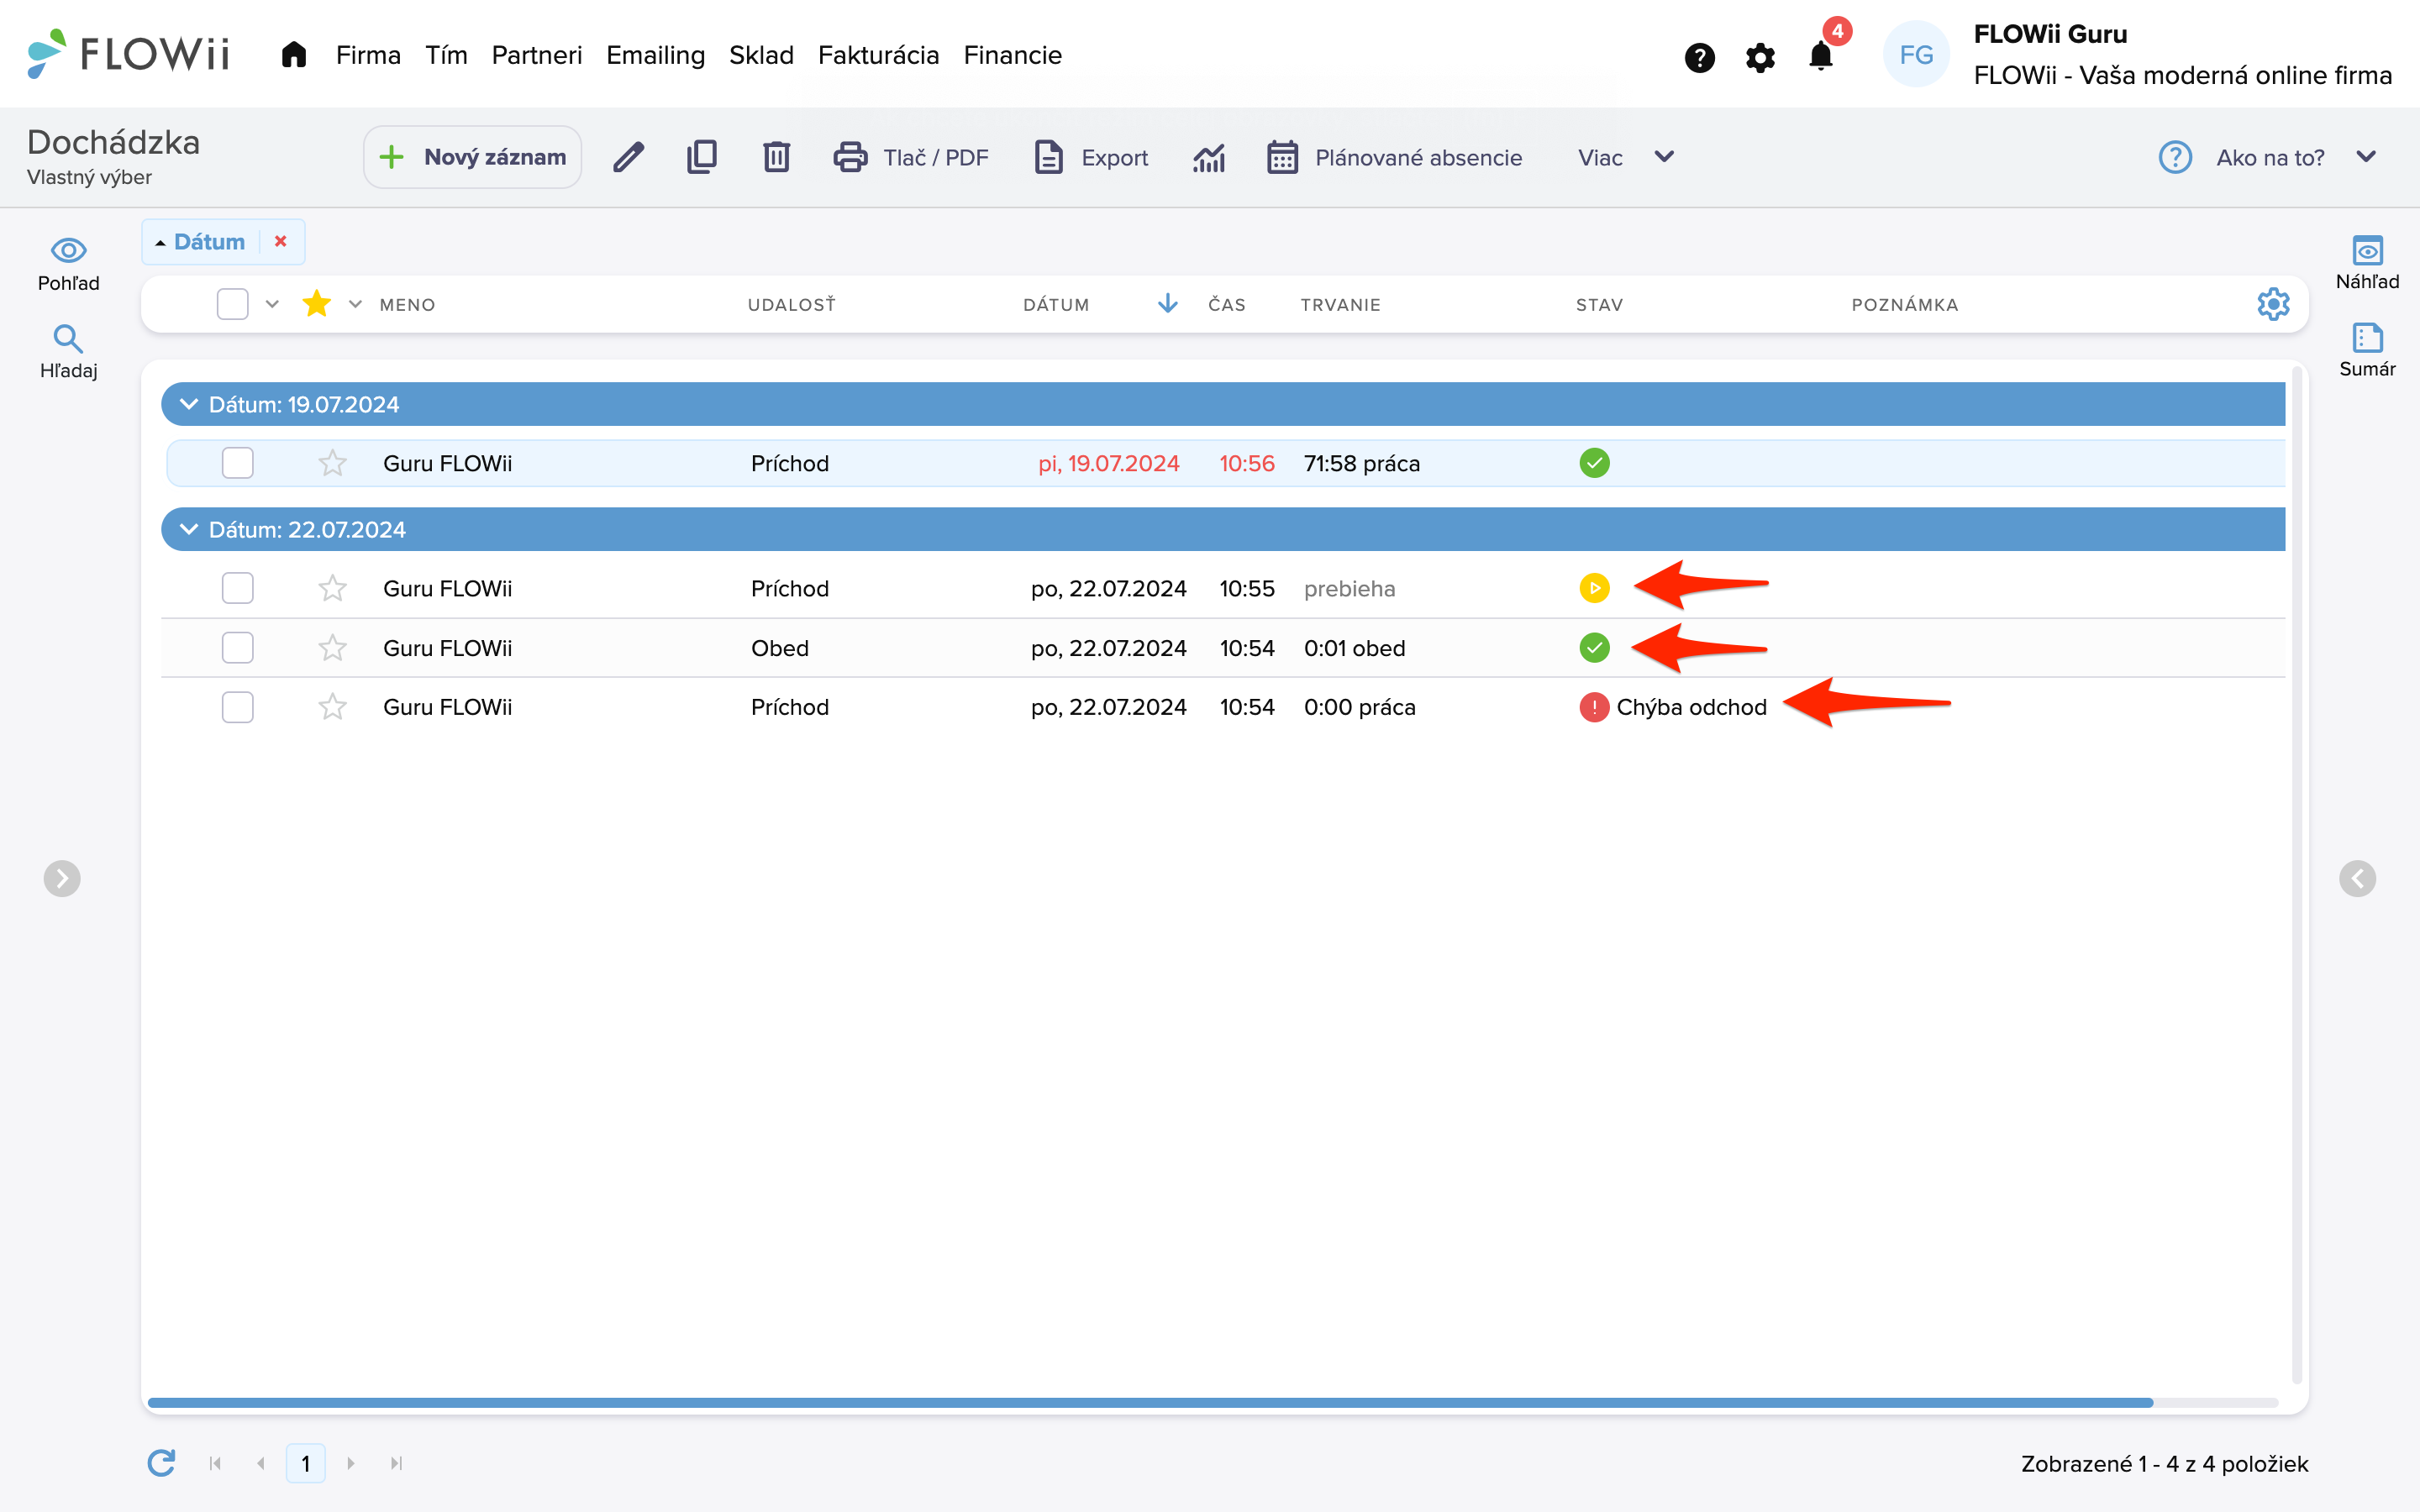Open the Sklad menu

761,55
